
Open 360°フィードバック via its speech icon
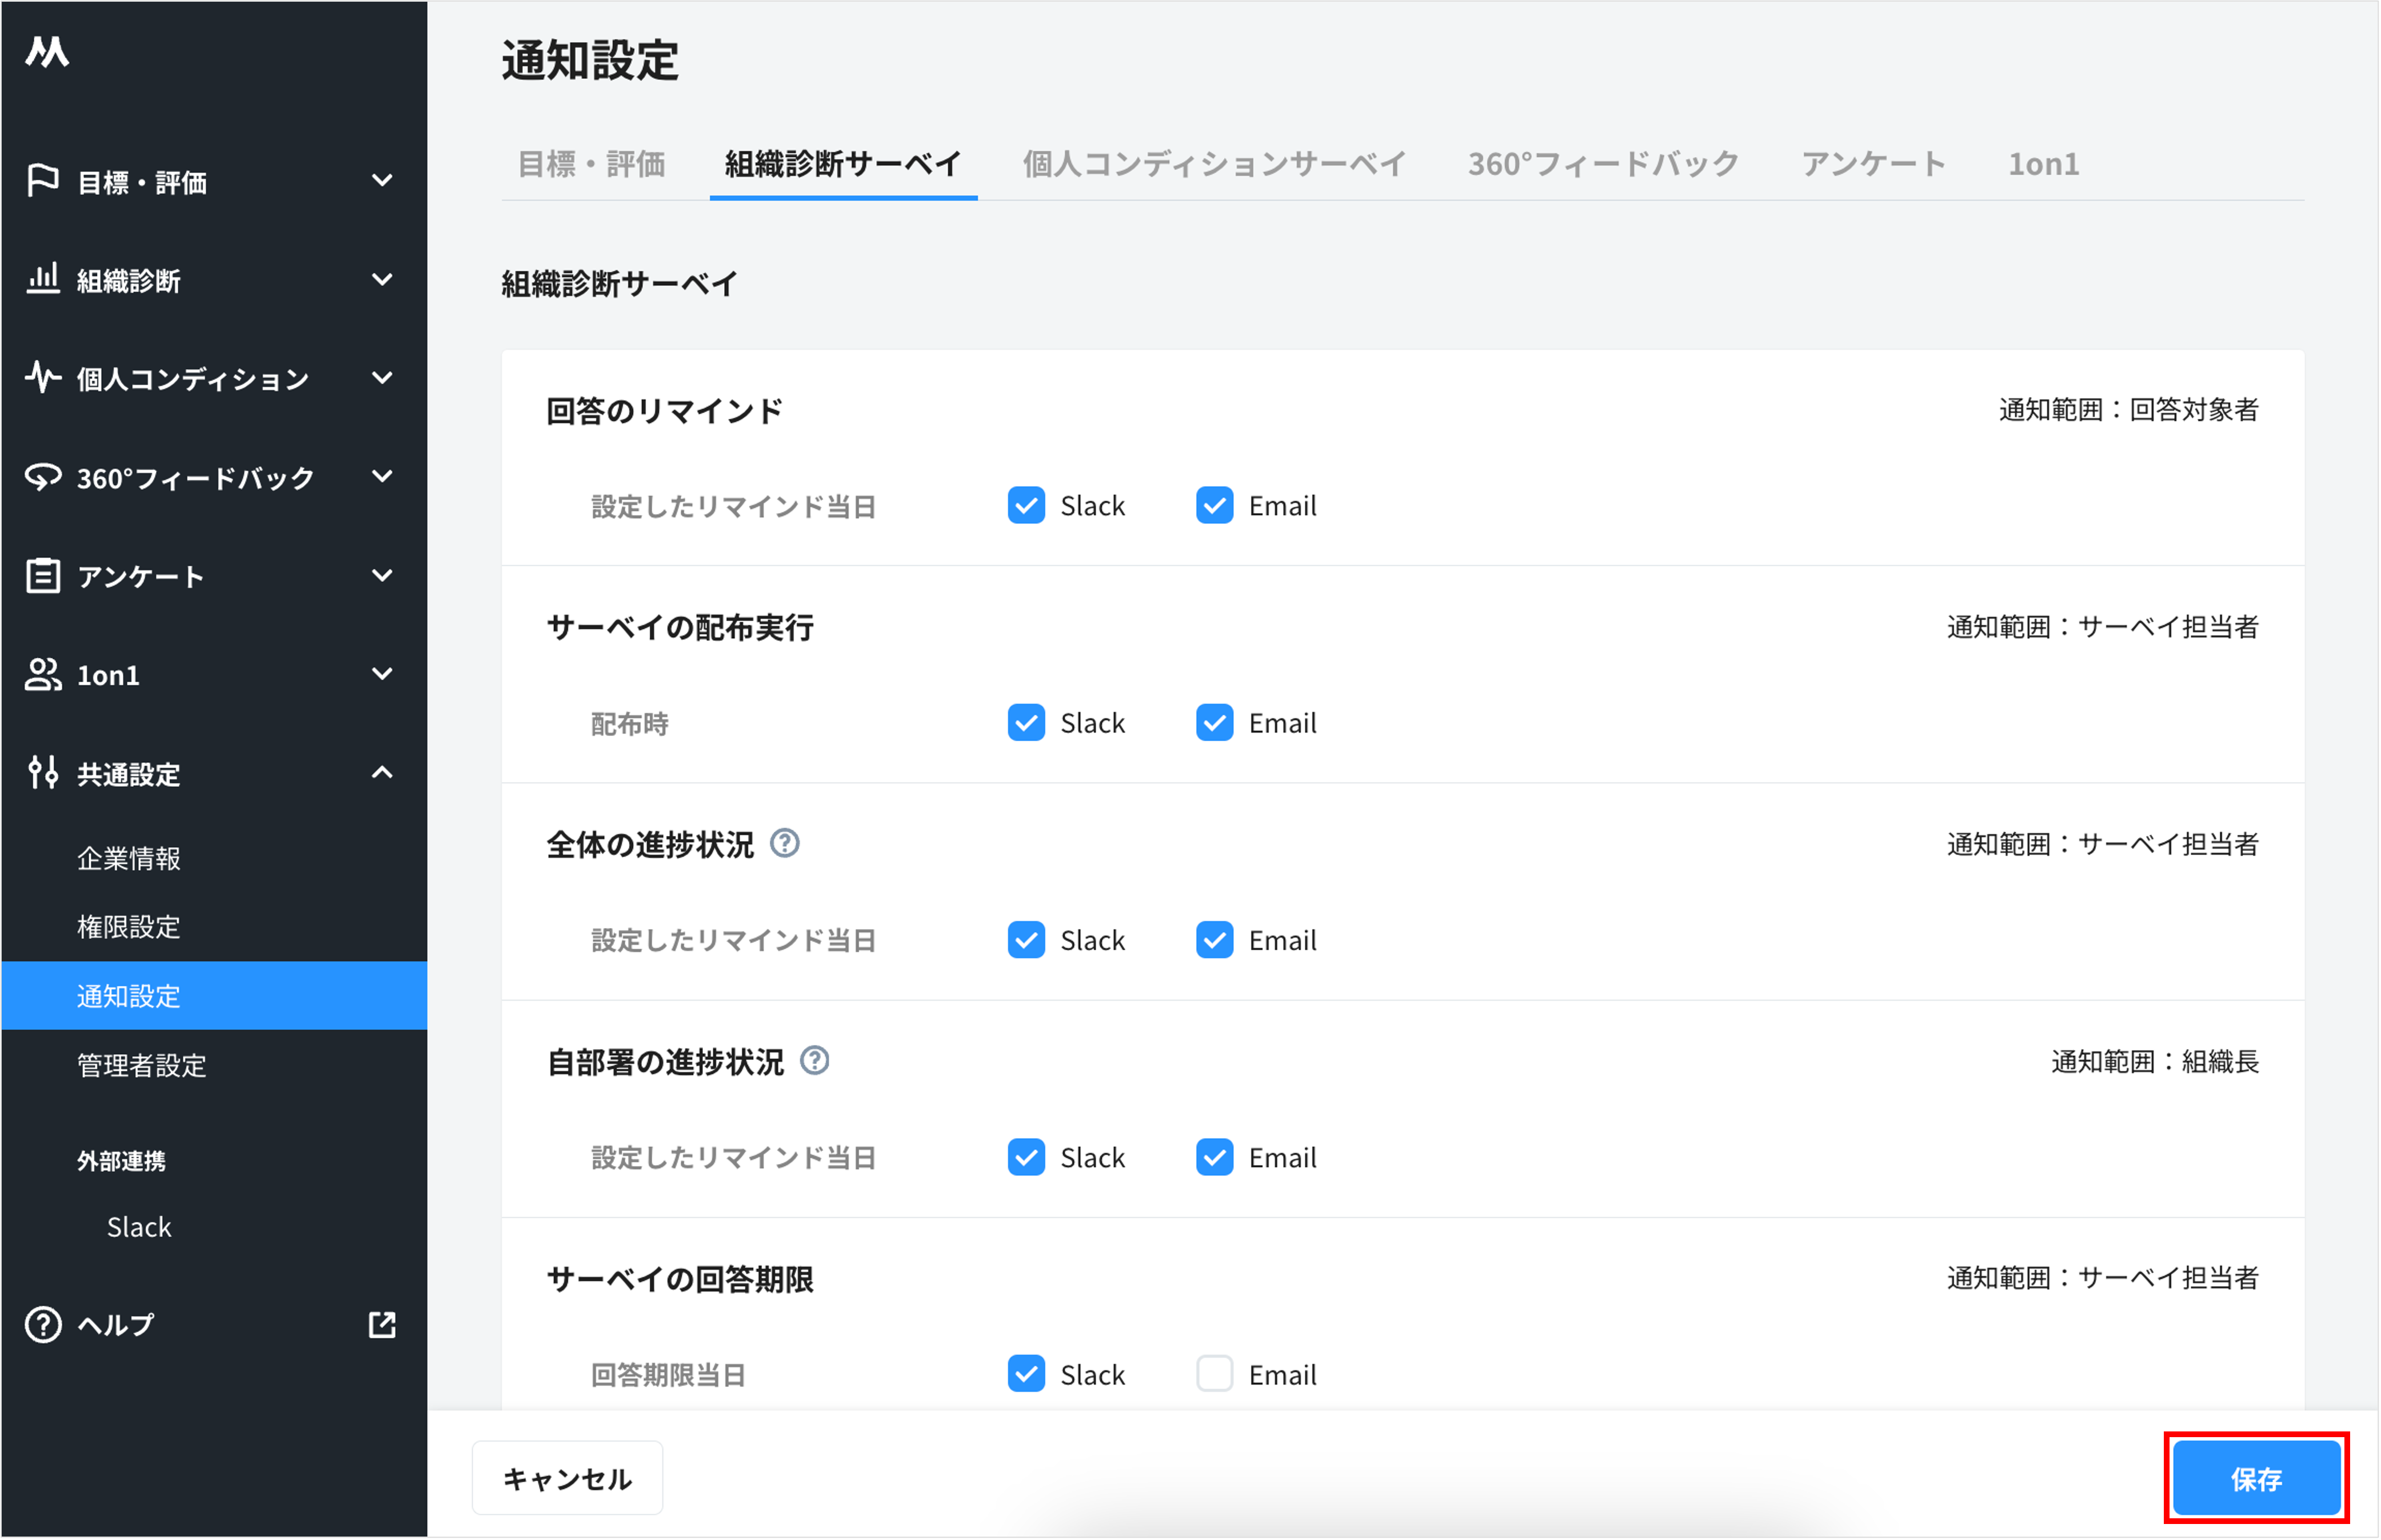(42, 477)
